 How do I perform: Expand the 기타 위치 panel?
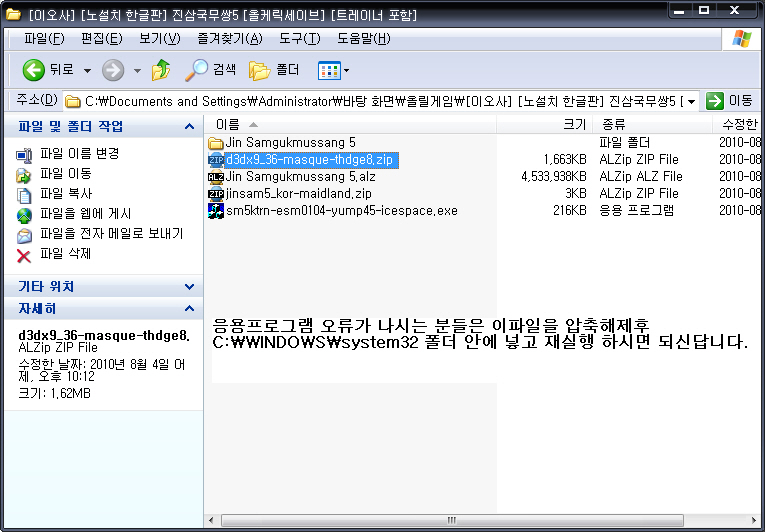click(189, 286)
